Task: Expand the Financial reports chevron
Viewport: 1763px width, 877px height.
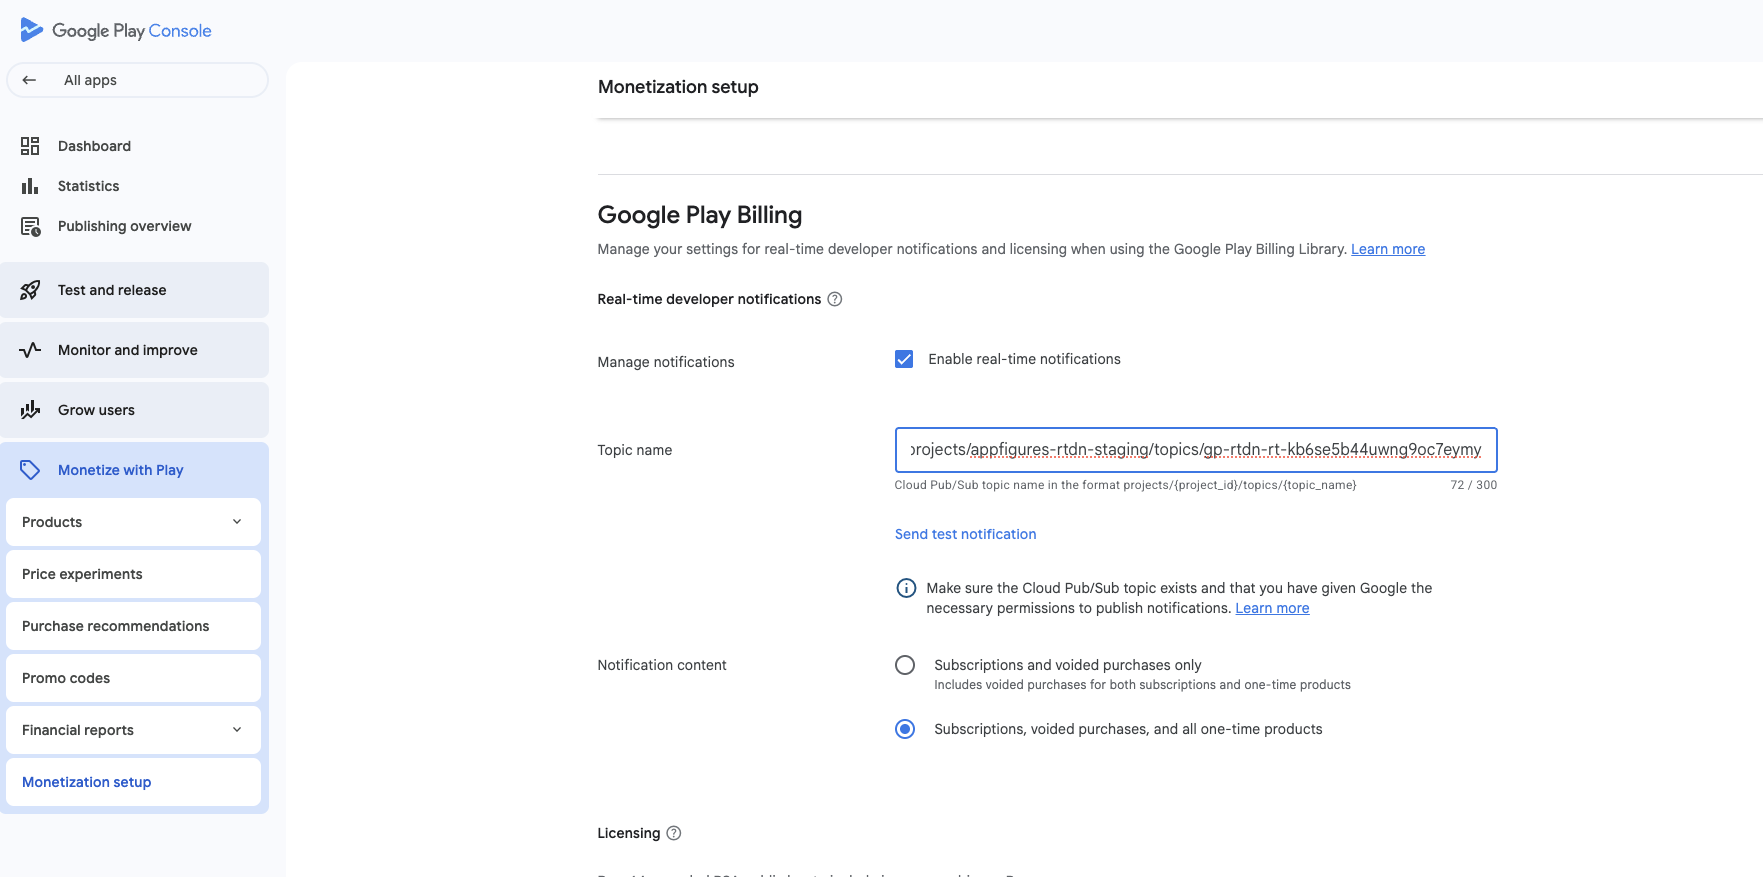Action: [x=237, y=730]
